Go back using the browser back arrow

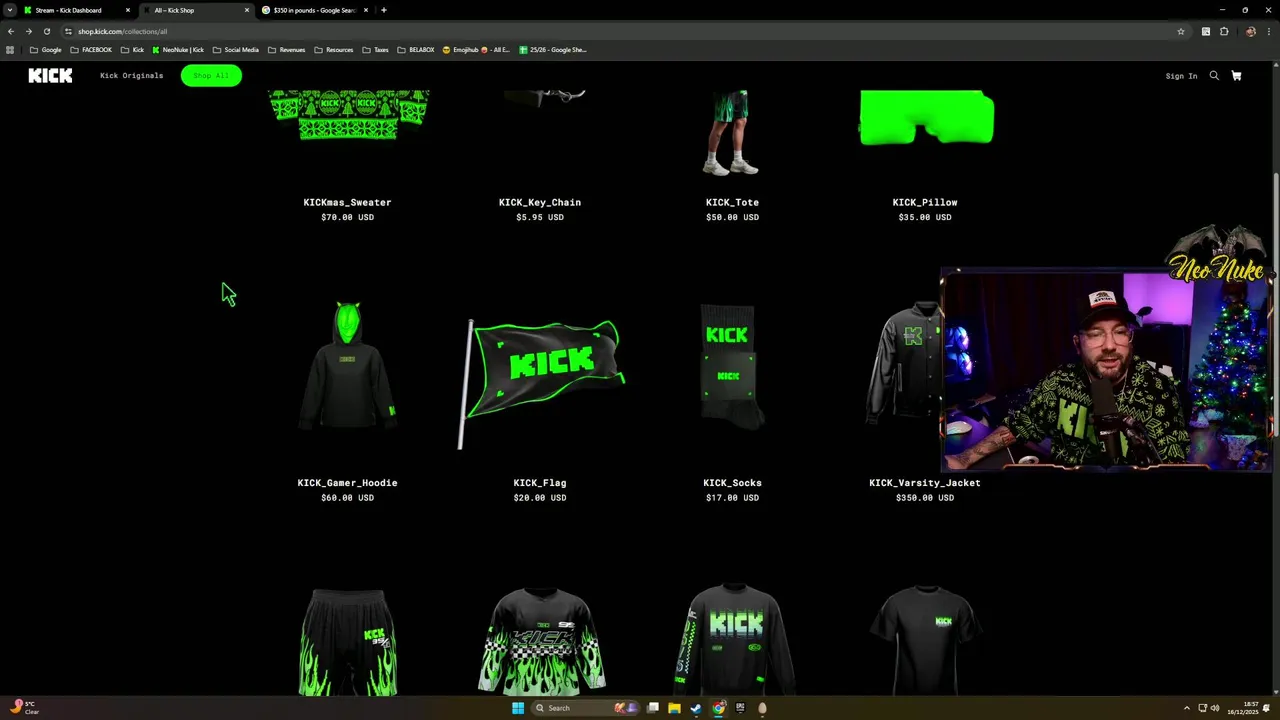coord(10,31)
